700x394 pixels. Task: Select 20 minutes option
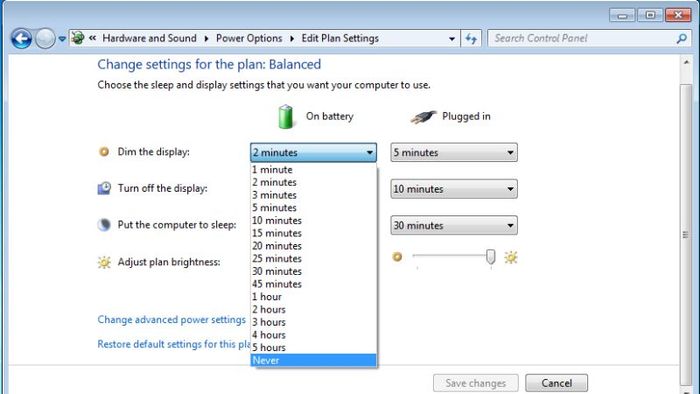pos(313,246)
